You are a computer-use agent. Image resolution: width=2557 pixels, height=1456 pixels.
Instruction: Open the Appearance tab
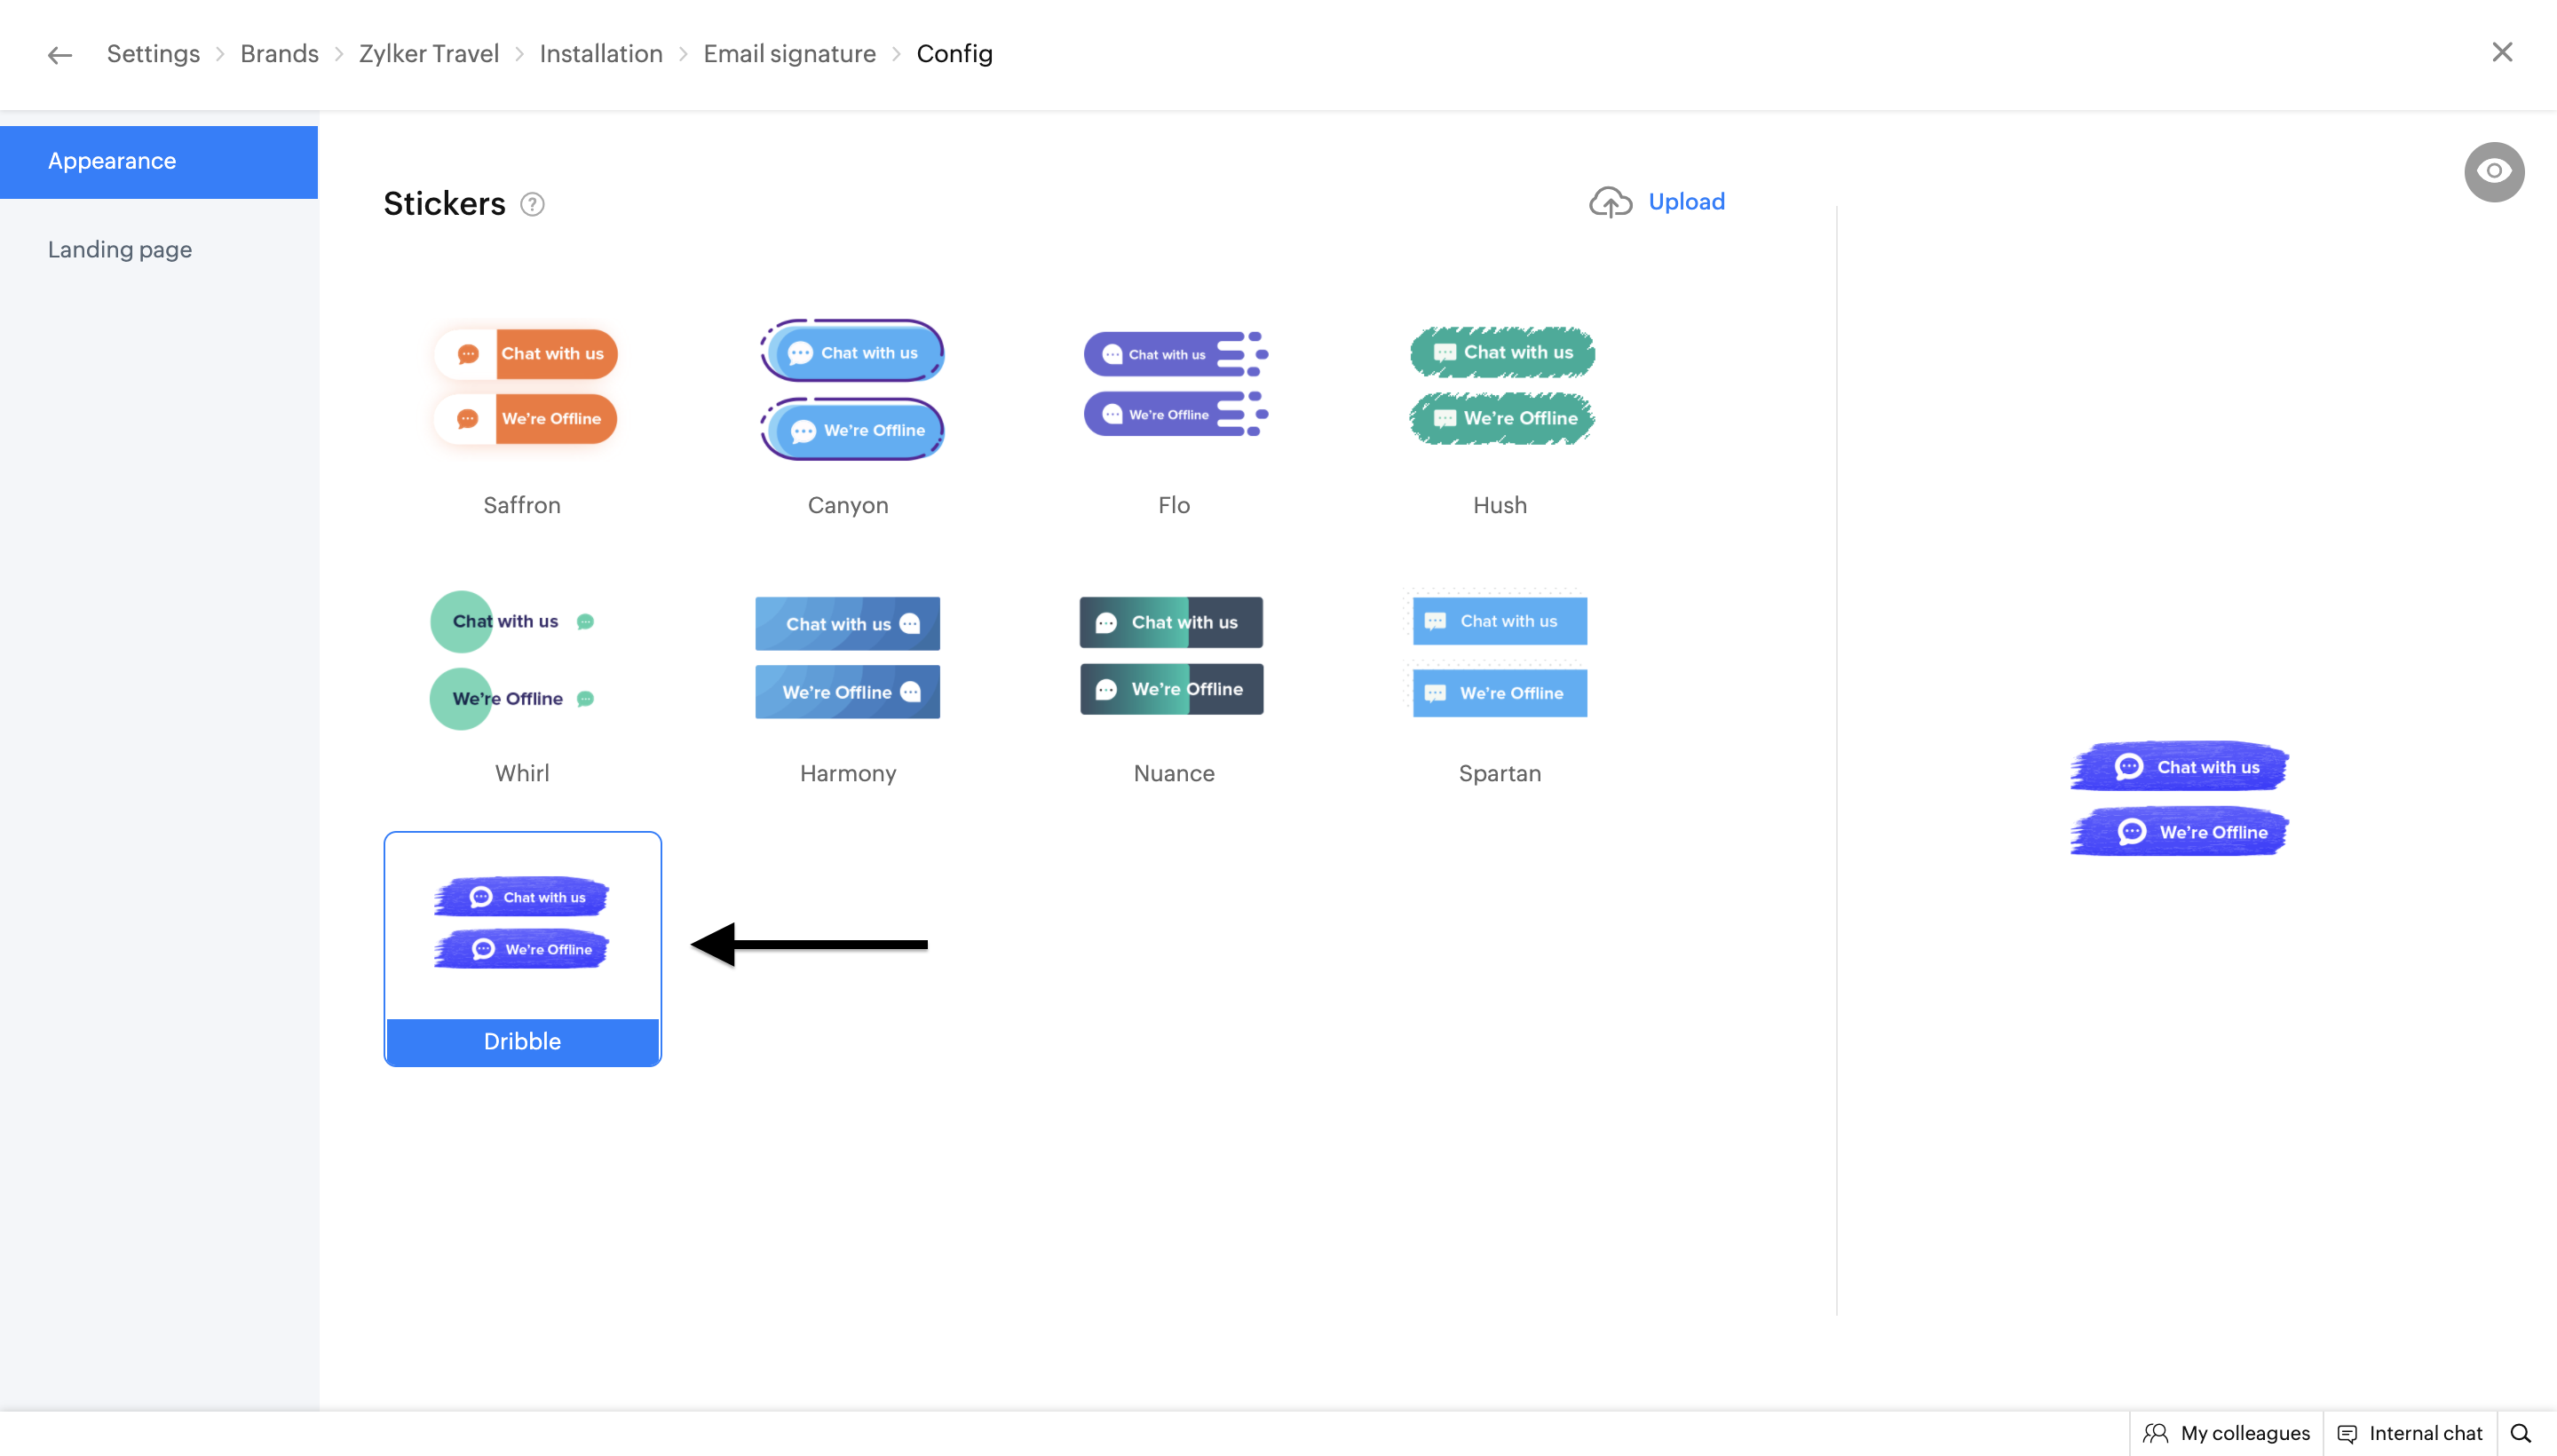point(112,161)
